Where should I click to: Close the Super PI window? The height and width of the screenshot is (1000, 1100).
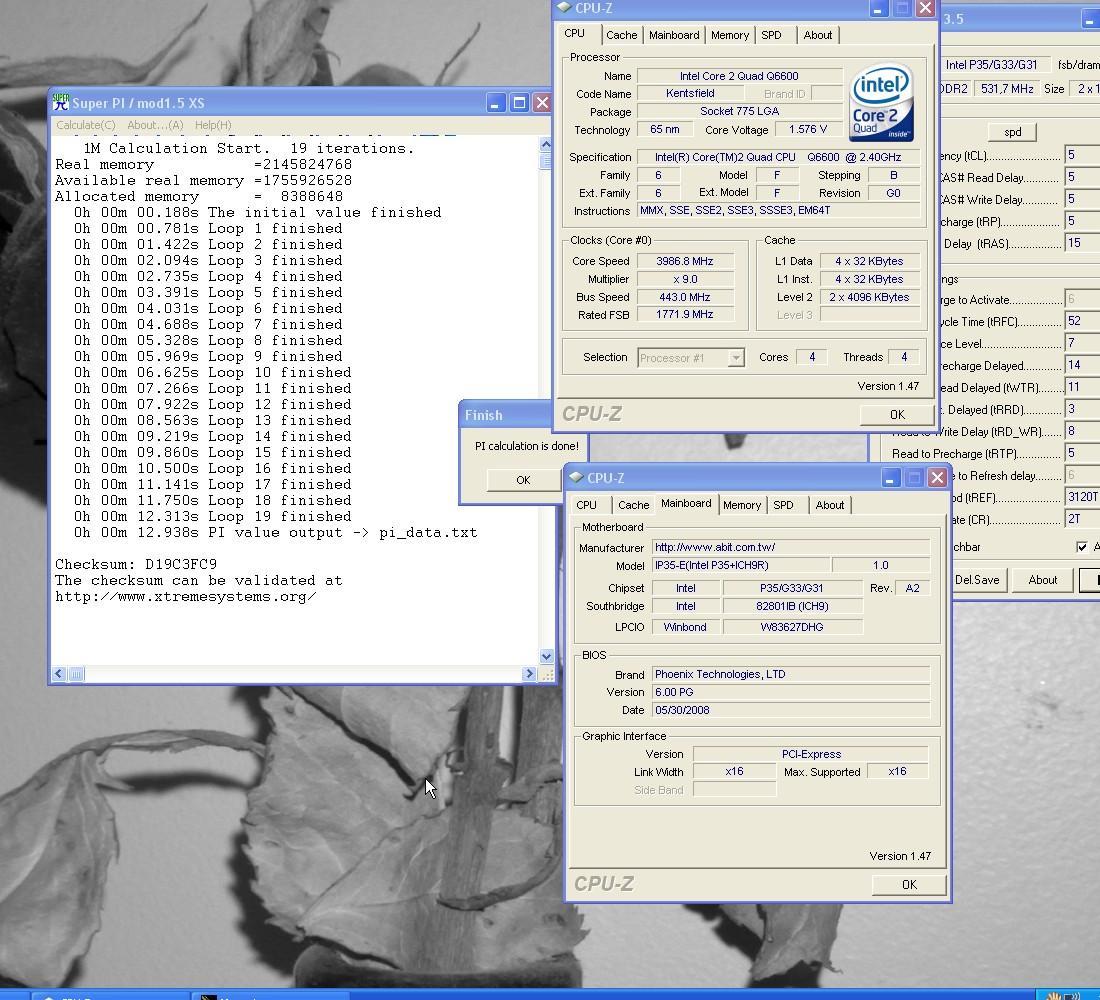[x=542, y=103]
